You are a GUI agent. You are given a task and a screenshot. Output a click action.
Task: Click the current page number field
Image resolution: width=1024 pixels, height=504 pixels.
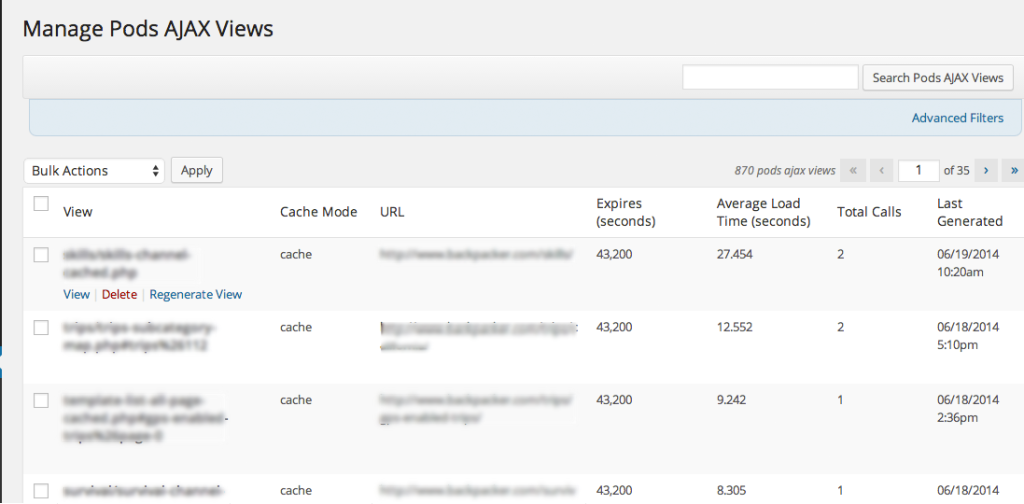coord(919,170)
